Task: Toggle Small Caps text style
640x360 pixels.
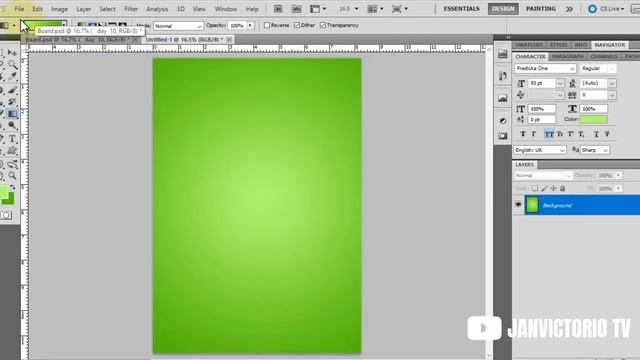Action: 560,134
